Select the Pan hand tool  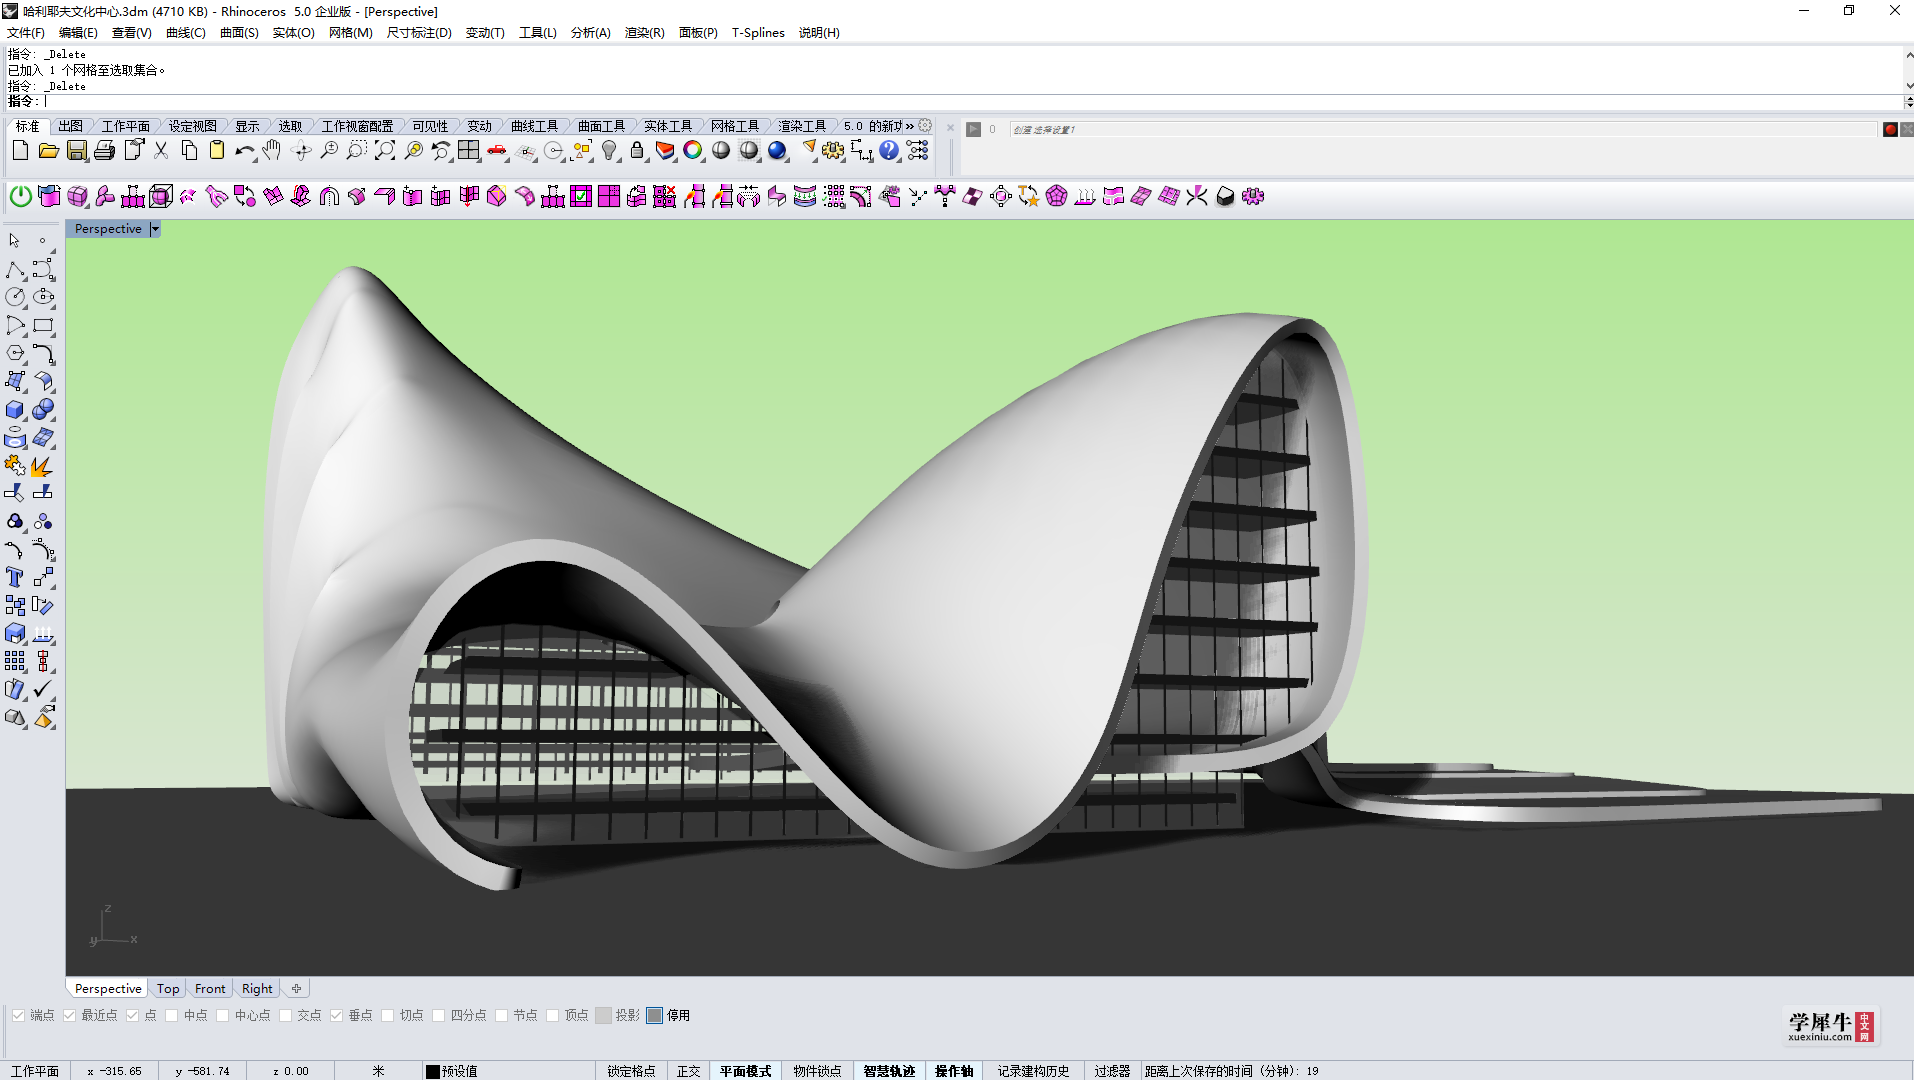click(272, 151)
